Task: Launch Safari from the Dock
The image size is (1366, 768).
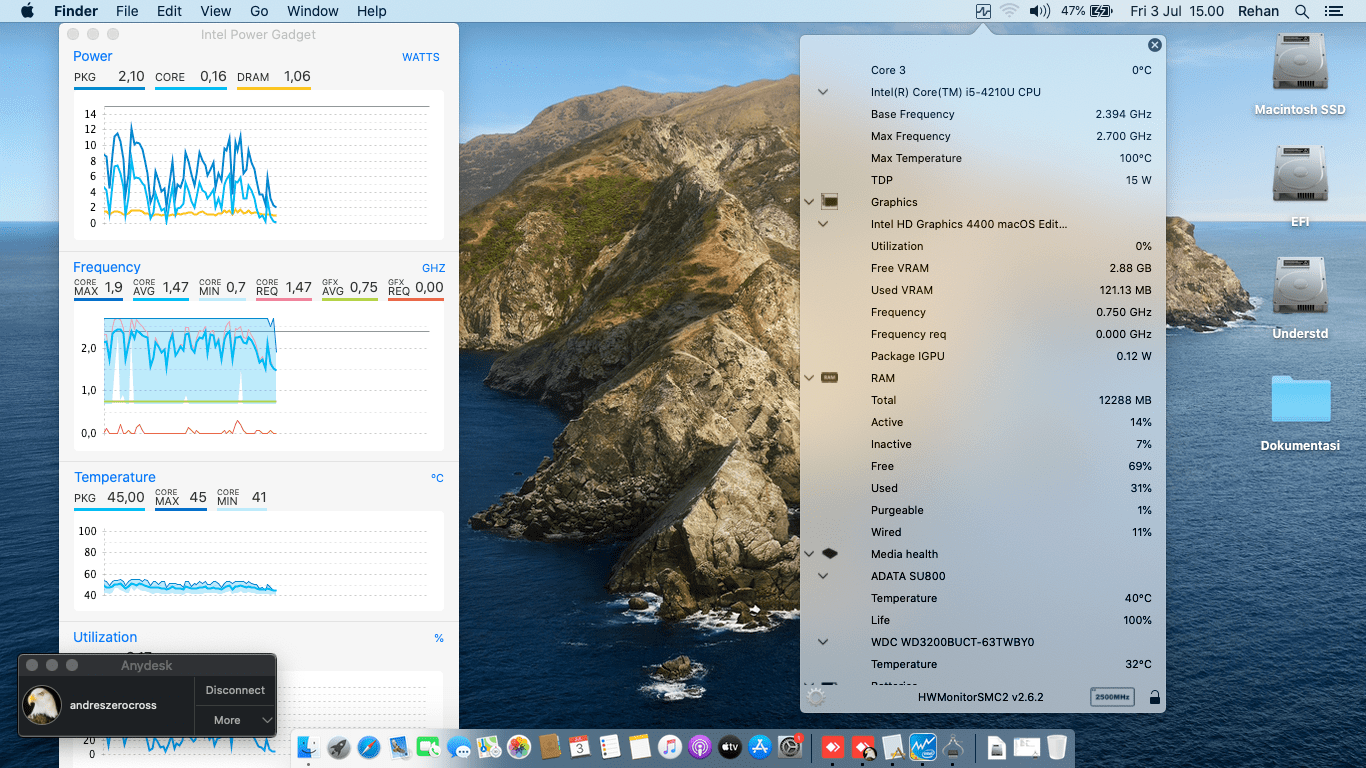Action: [369, 747]
